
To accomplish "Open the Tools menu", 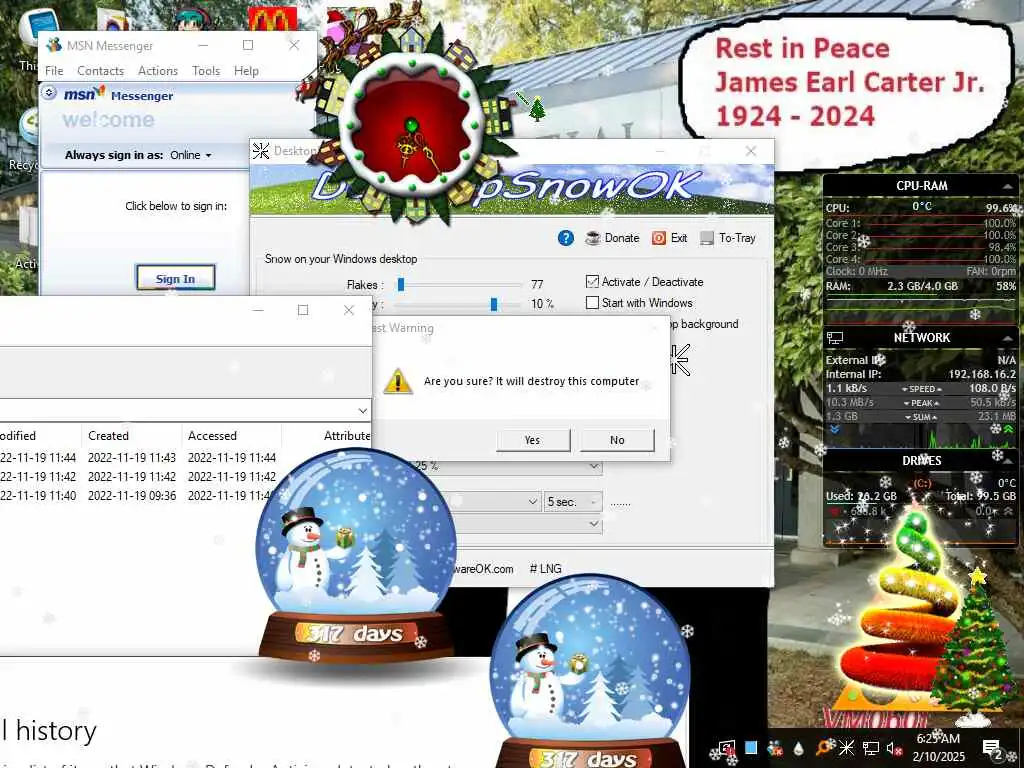I will pyautogui.click(x=206, y=71).
